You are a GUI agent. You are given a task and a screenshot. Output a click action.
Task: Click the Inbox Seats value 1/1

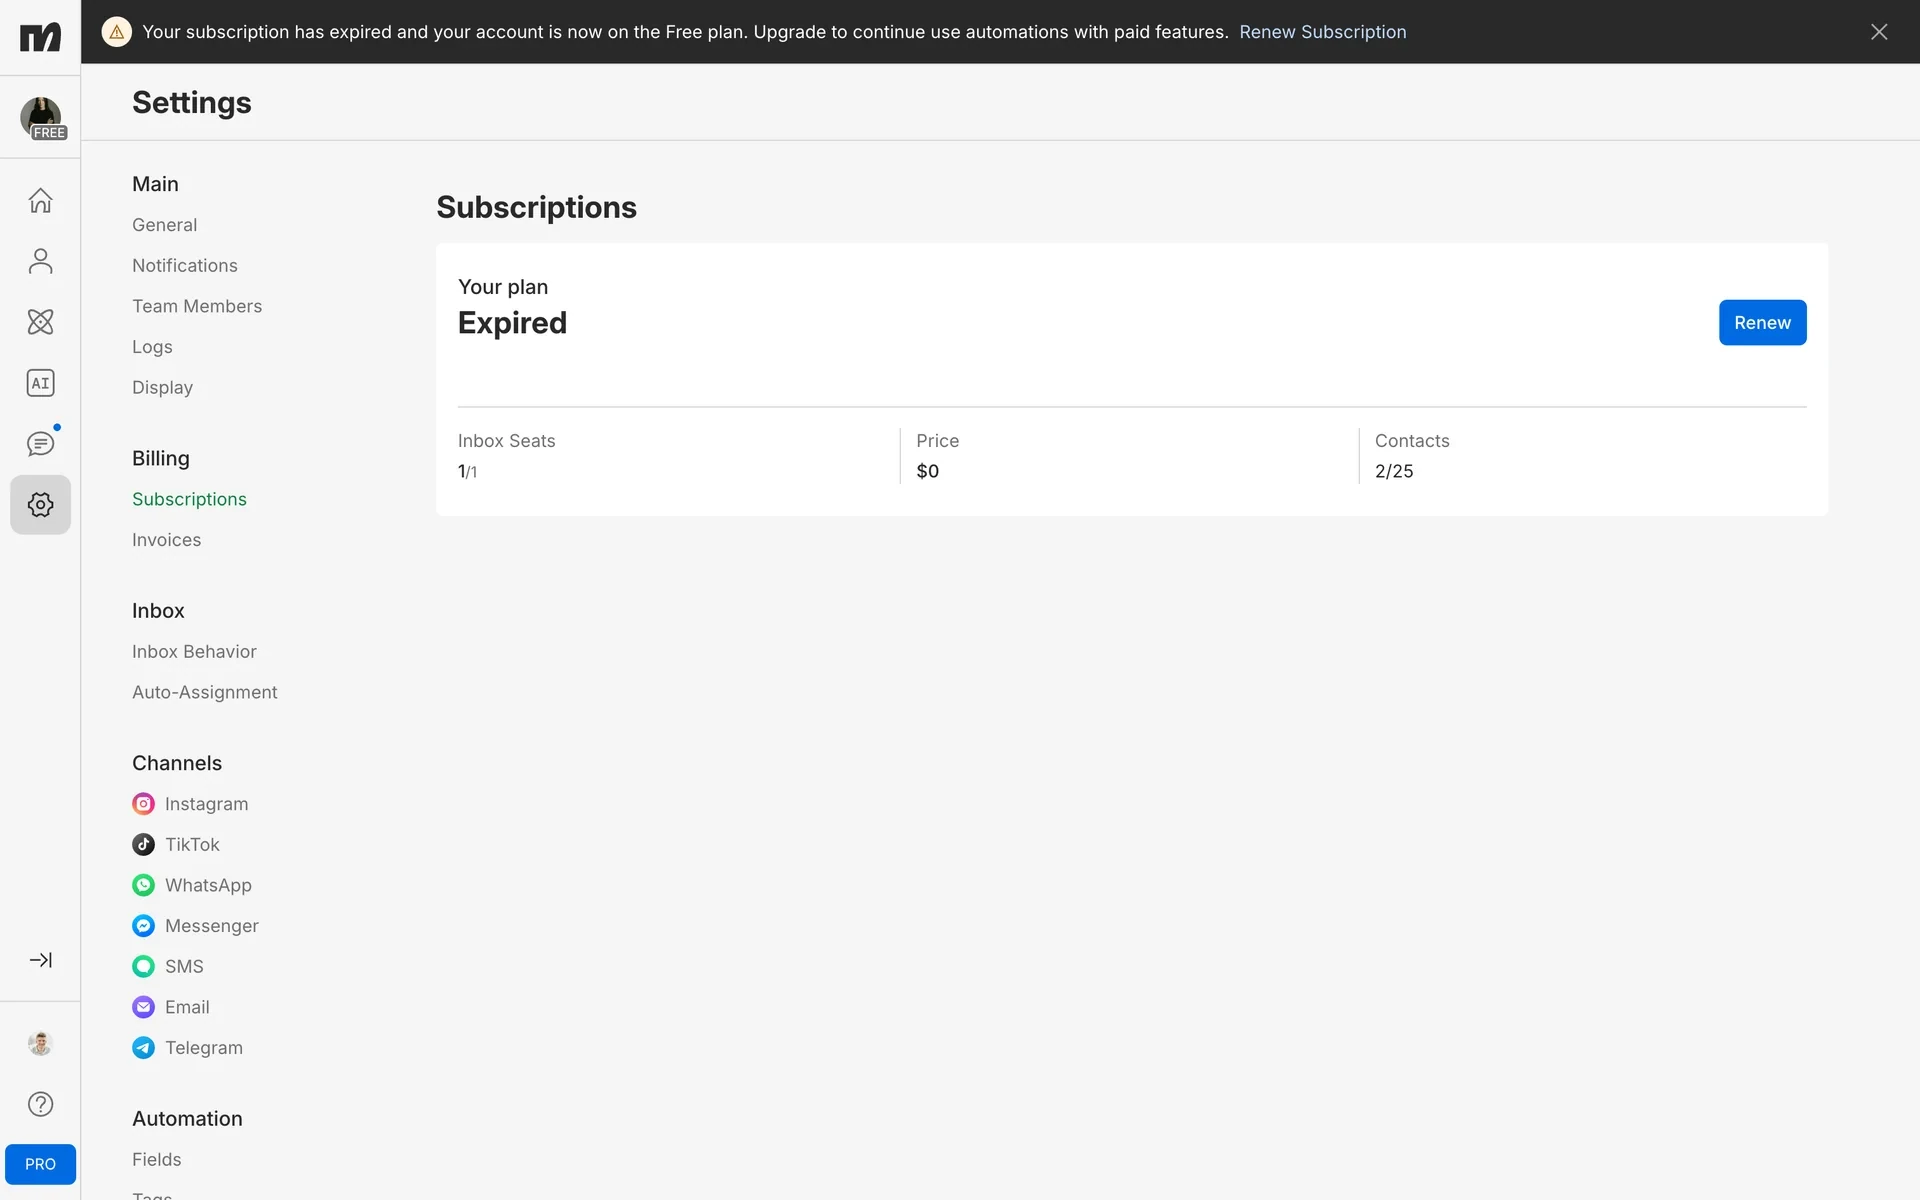467,471
